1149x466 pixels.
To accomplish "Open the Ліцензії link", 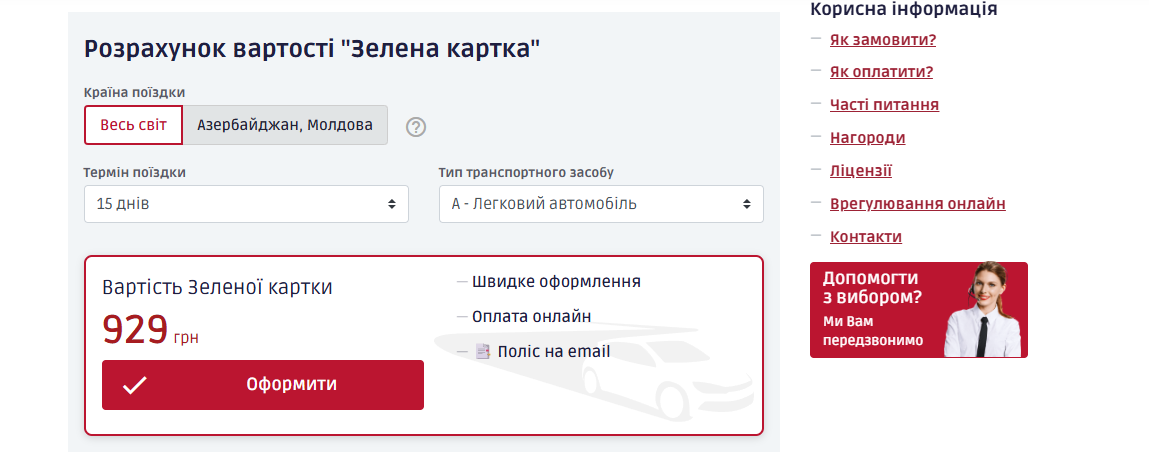I will [860, 171].
